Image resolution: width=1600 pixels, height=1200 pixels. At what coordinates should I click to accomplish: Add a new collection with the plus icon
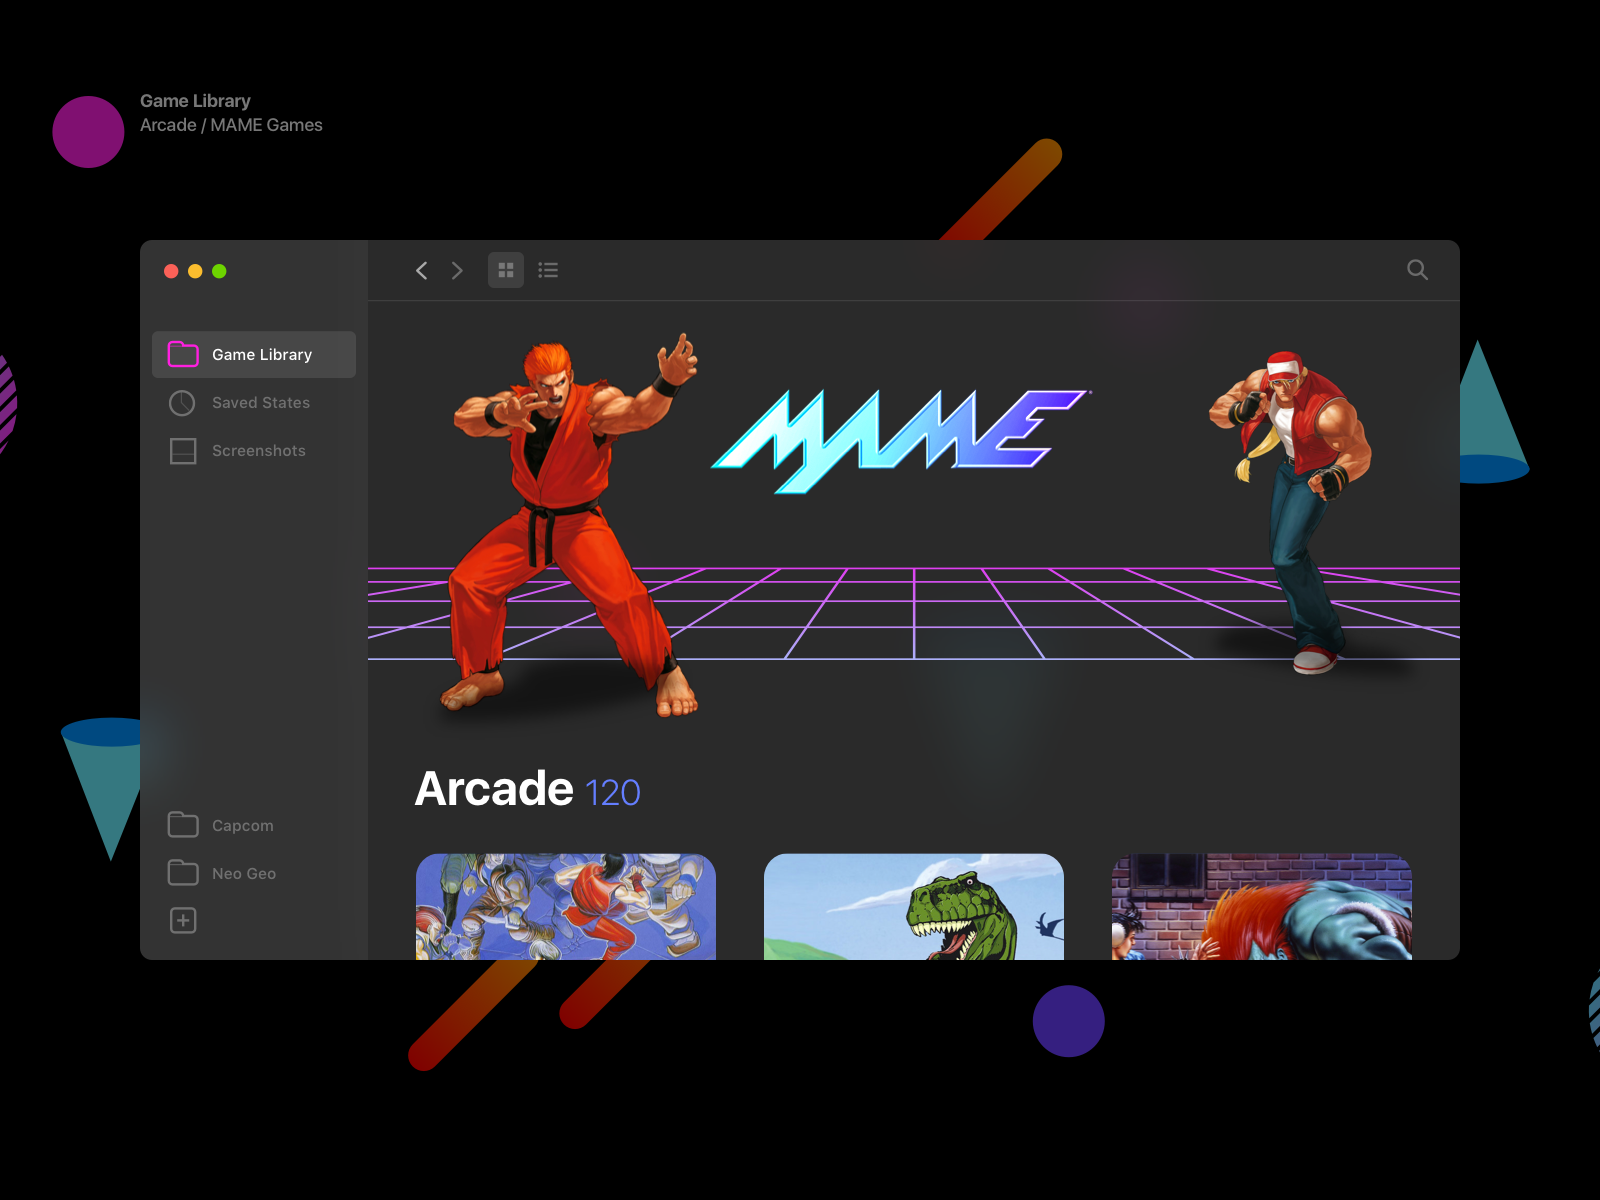183,920
